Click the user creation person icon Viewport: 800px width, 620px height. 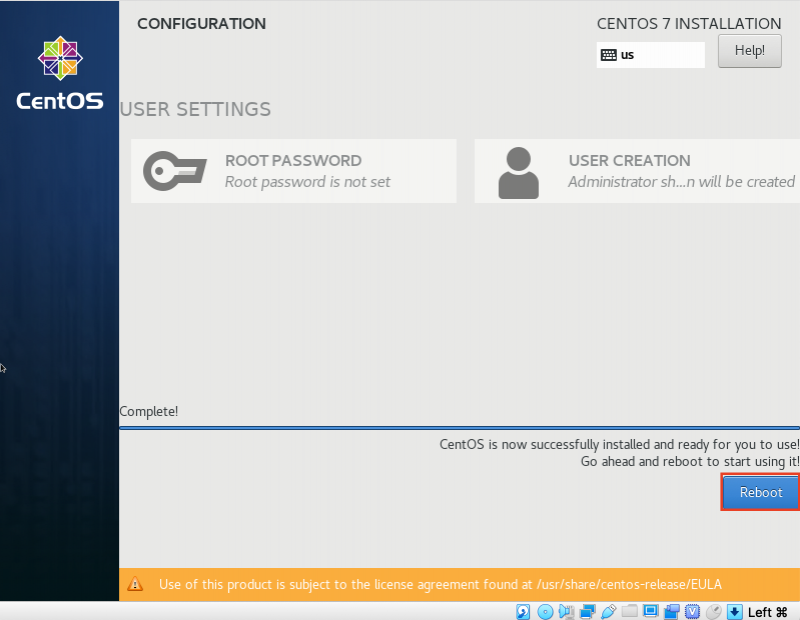tap(518, 172)
